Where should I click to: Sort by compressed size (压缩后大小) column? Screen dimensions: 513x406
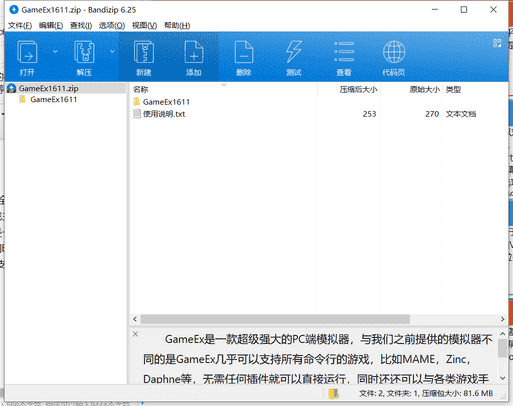click(358, 89)
